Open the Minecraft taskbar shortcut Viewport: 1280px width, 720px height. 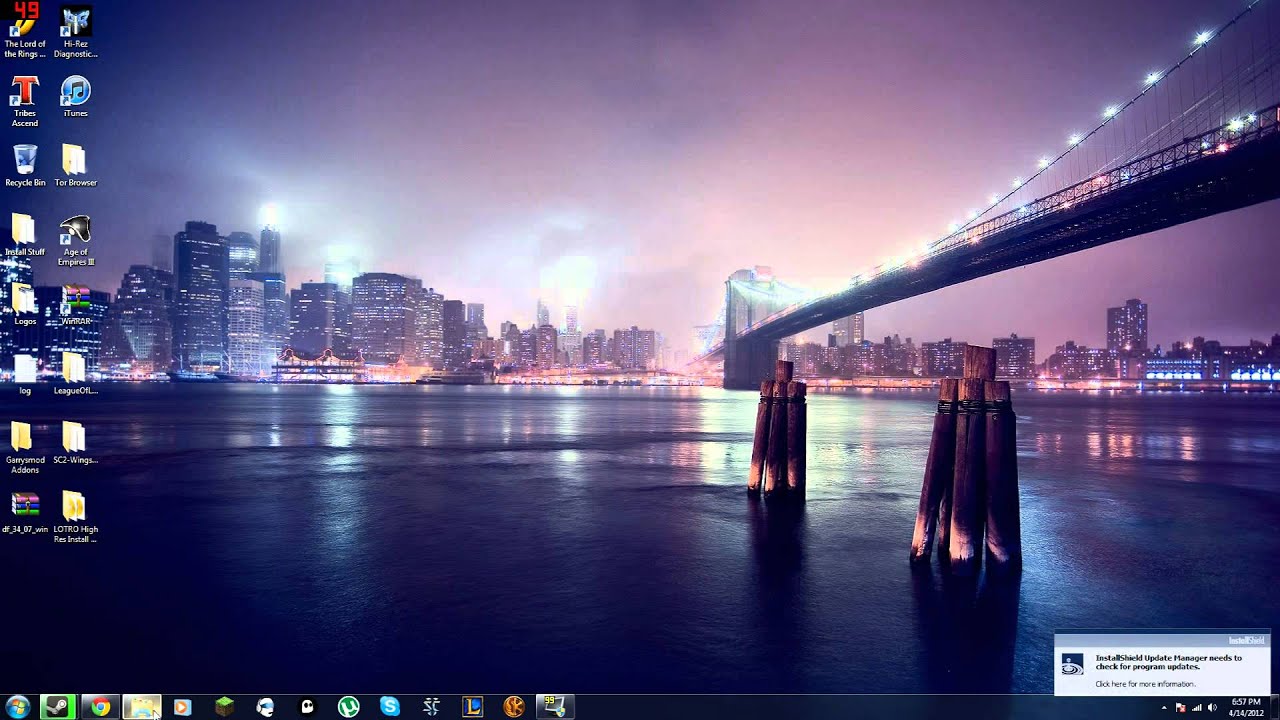coord(224,707)
